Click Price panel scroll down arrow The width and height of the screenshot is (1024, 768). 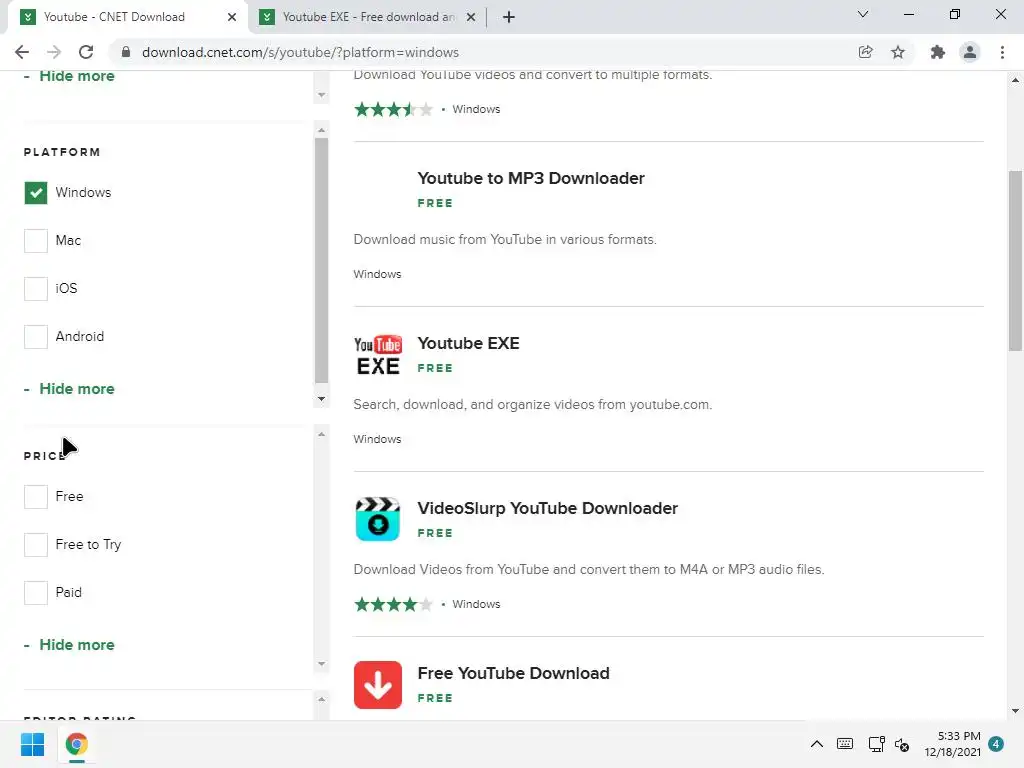(321, 664)
